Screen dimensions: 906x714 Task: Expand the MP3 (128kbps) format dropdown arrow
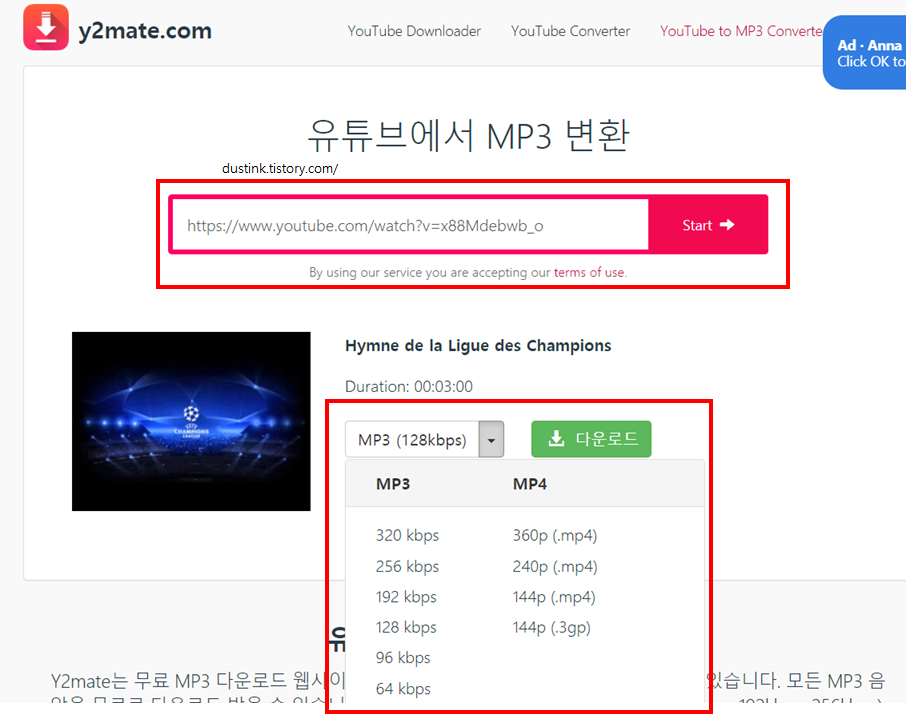click(491, 440)
